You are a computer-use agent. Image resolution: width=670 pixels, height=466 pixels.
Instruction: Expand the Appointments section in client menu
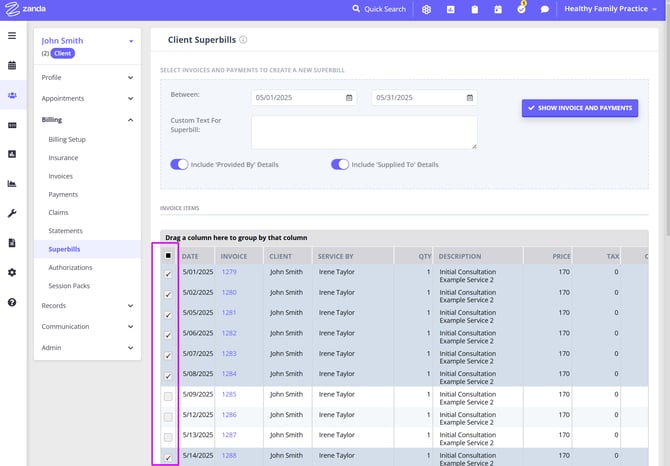point(131,98)
